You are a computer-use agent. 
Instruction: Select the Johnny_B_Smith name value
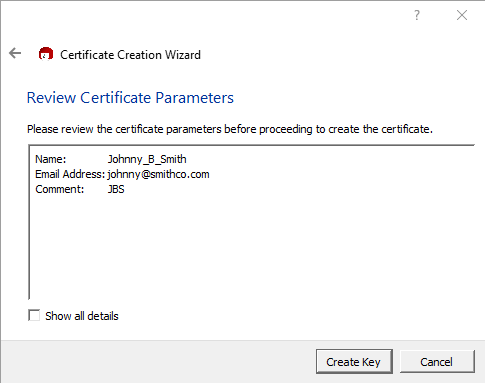(147, 159)
